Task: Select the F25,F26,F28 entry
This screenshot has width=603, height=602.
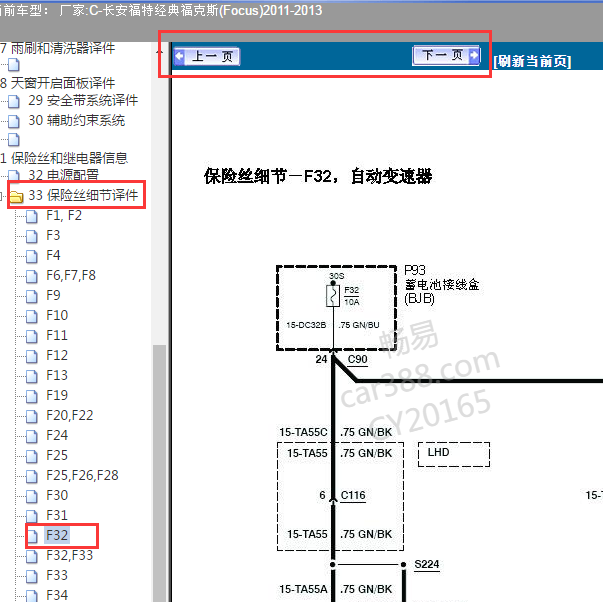Action: pyautogui.click(x=82, y=475)
